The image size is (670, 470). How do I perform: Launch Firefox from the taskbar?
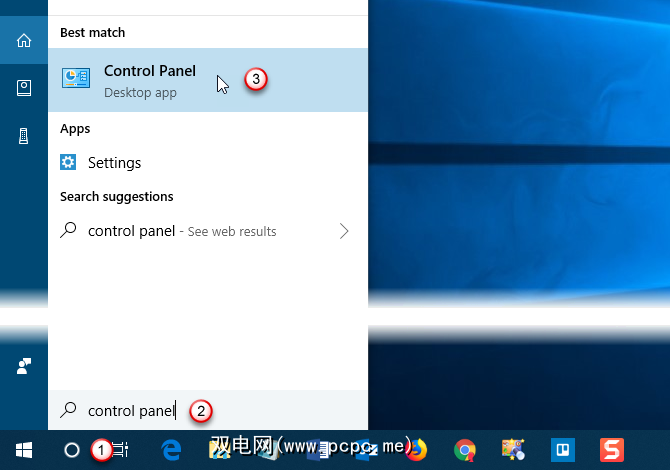(x=416, y=450)
